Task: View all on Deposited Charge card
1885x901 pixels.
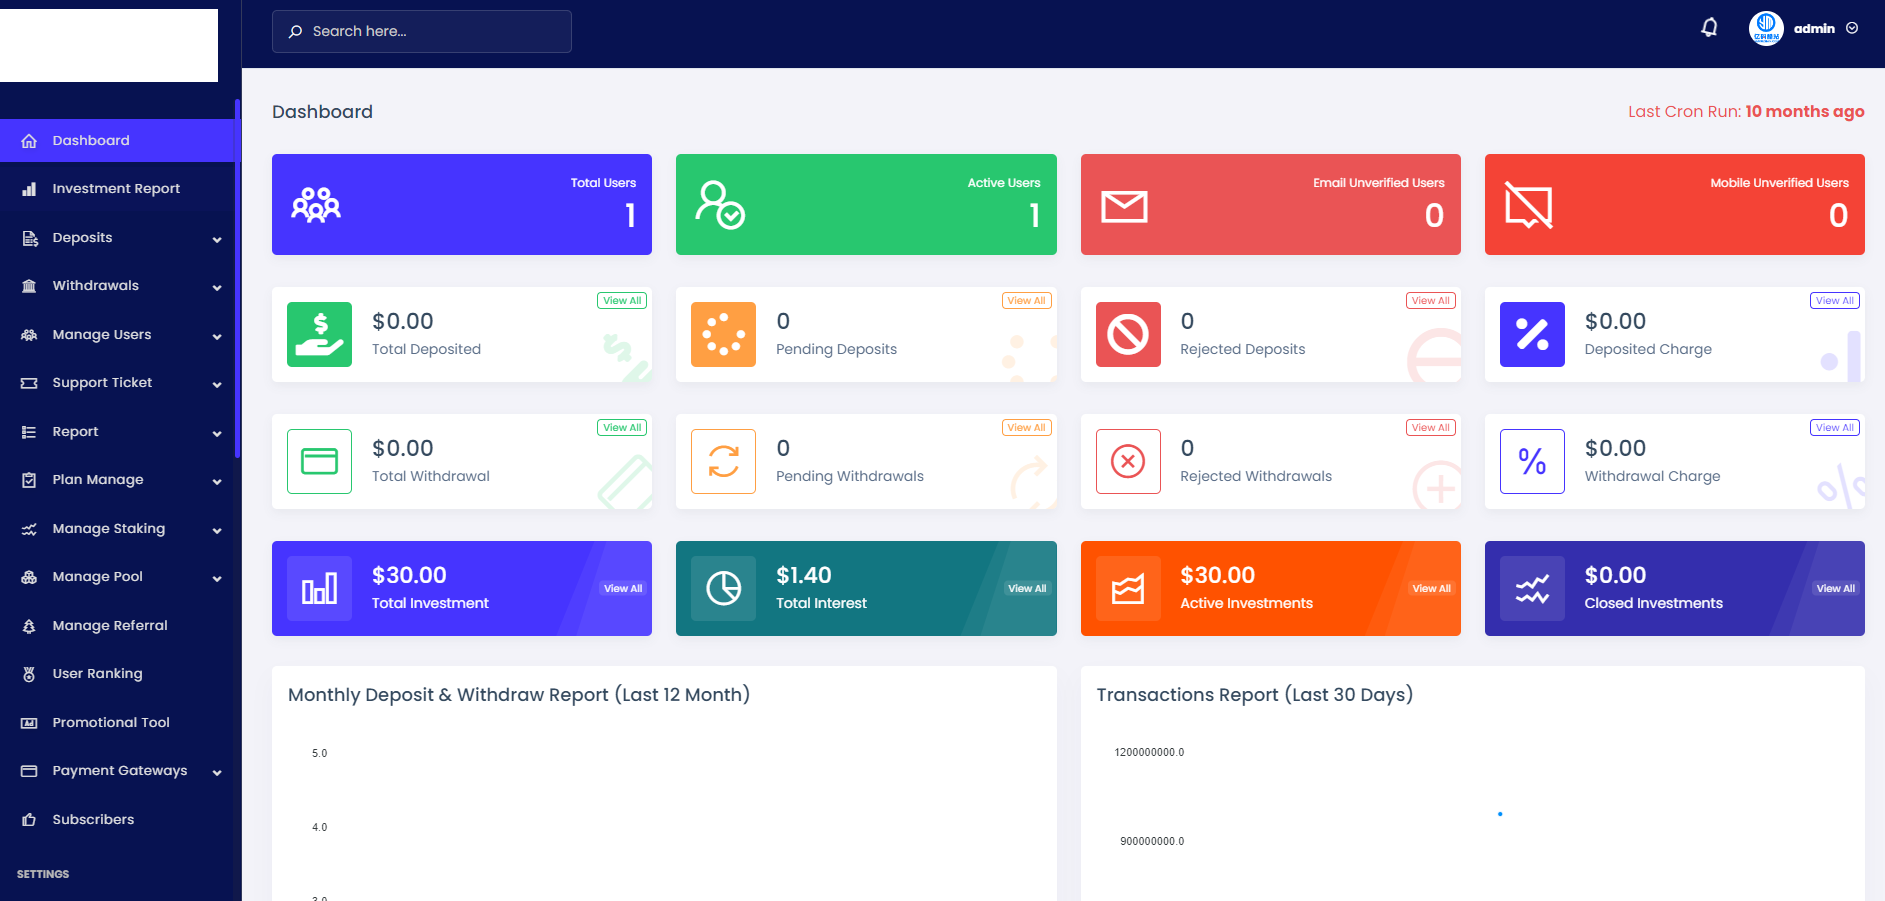Action: point(1834,301)
